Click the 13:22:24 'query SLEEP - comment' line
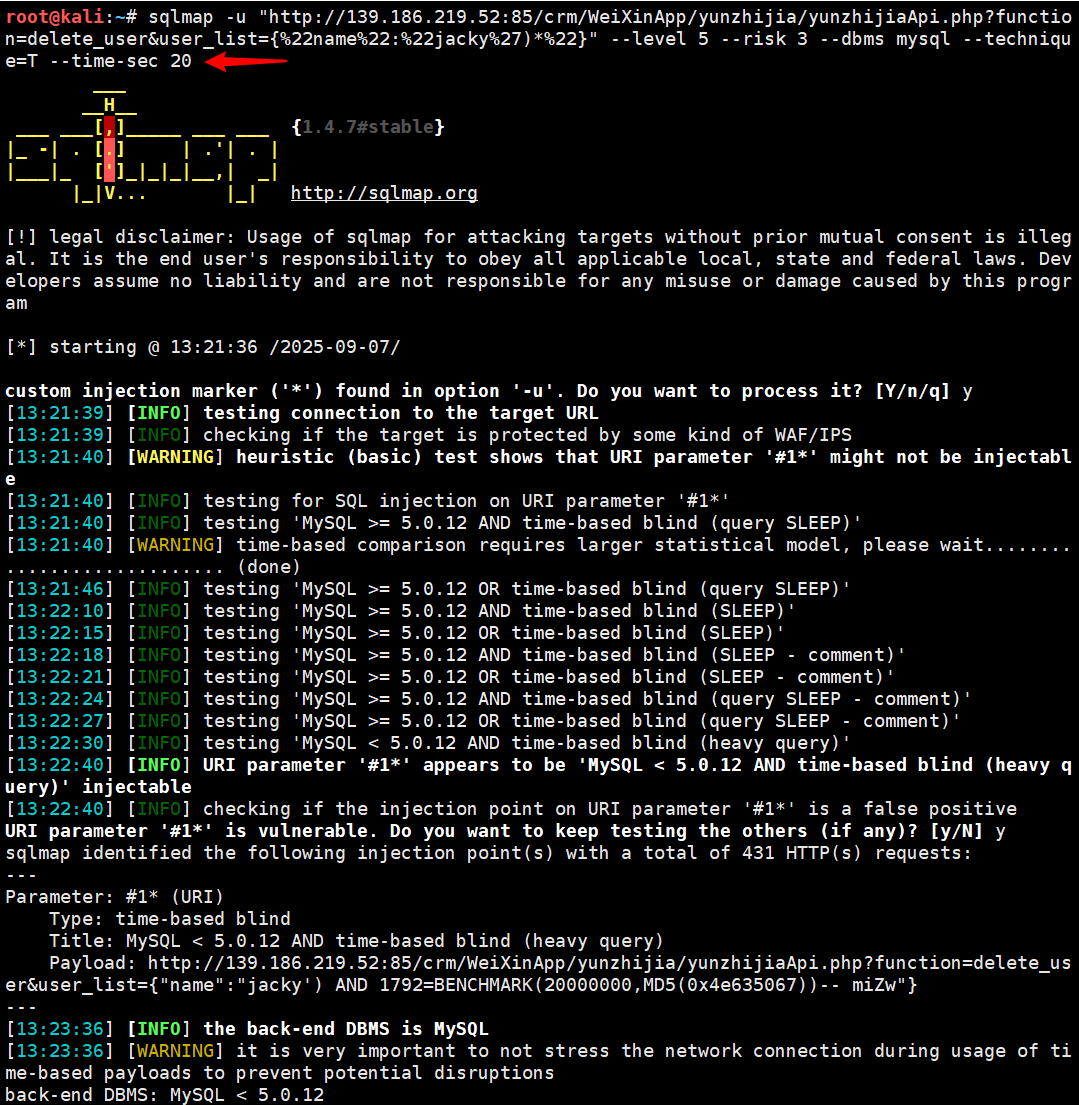 pyautogui.click(x=488, y=699)
